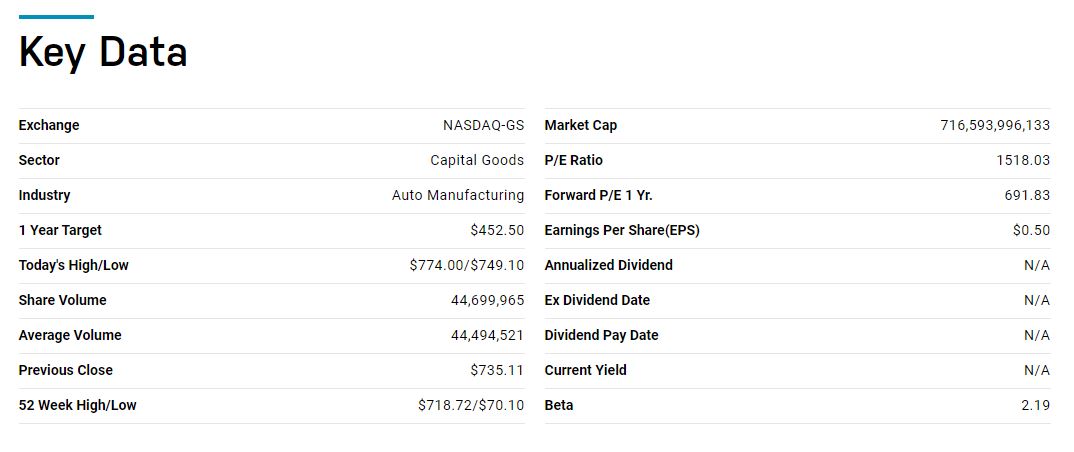Click the Beta value 2.19
Image resolution: width=1074 pixels, height=452 pixels.
pyautogui.click(x=1036, y=406)
